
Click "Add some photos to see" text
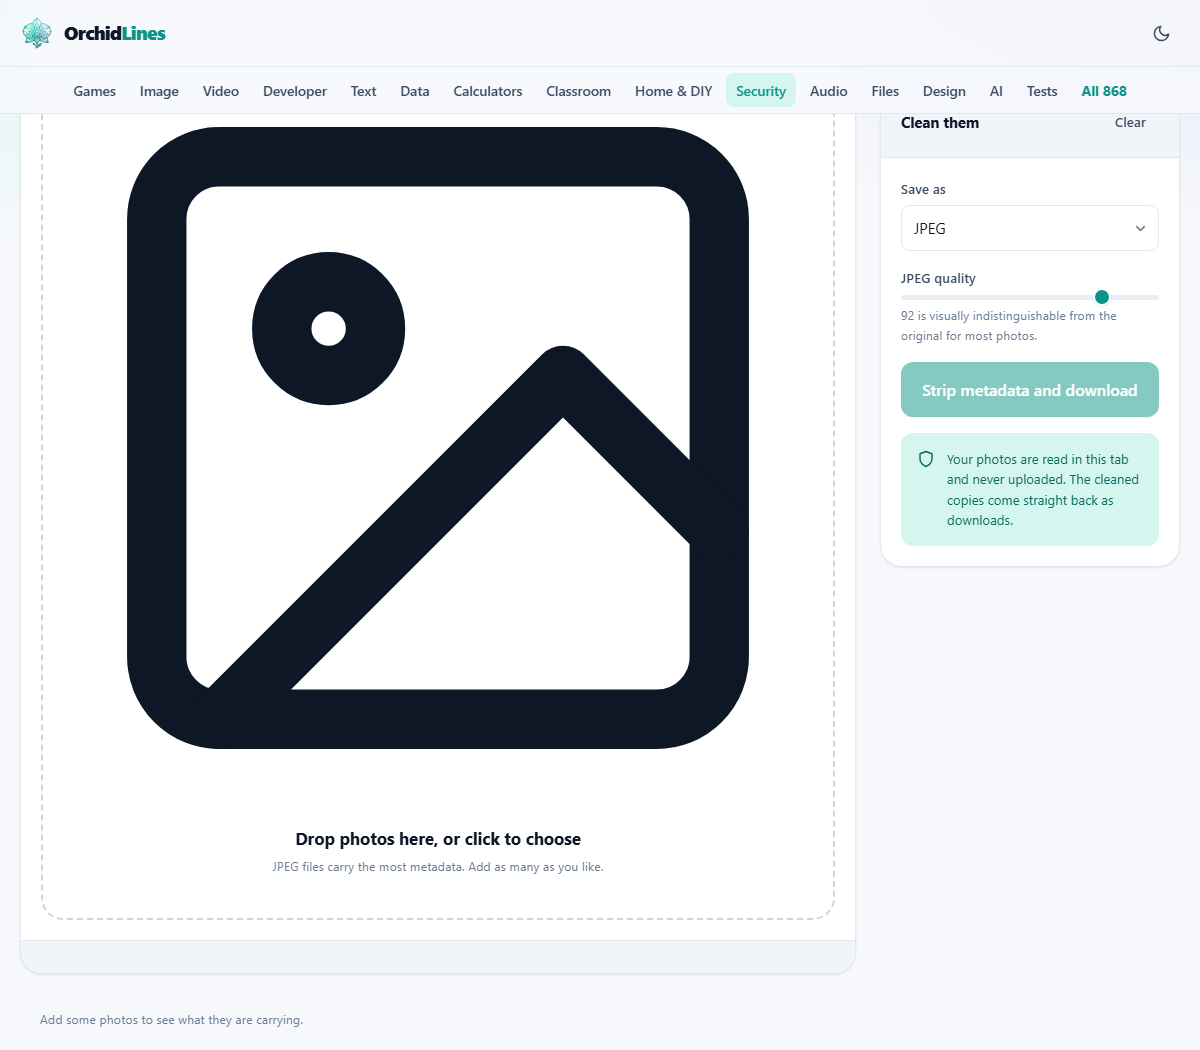(171, 1020)
